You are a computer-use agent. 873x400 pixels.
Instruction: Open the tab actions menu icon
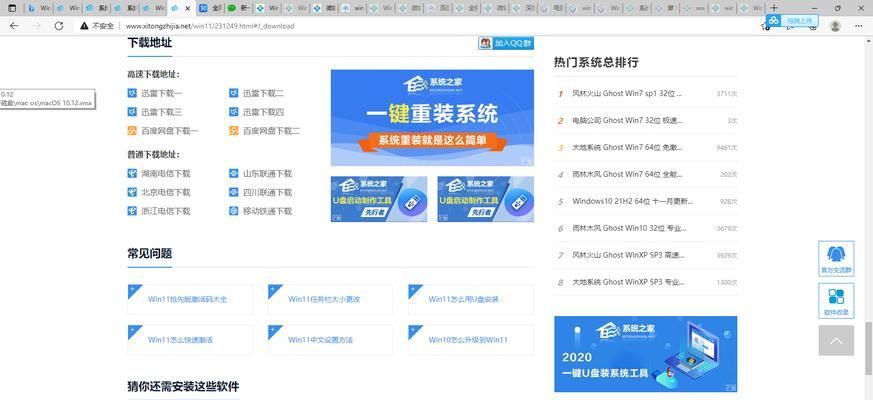(x=12, y=8)
